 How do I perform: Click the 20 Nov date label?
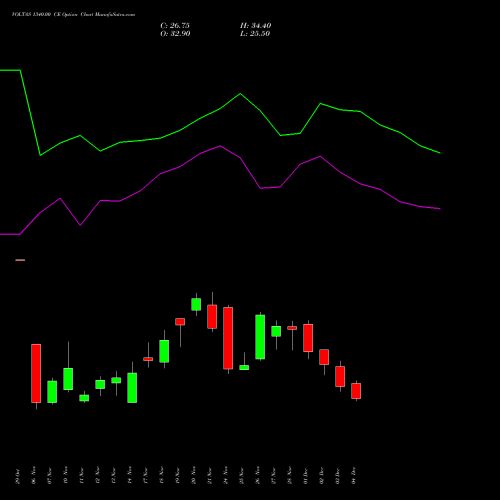point(194,476)
